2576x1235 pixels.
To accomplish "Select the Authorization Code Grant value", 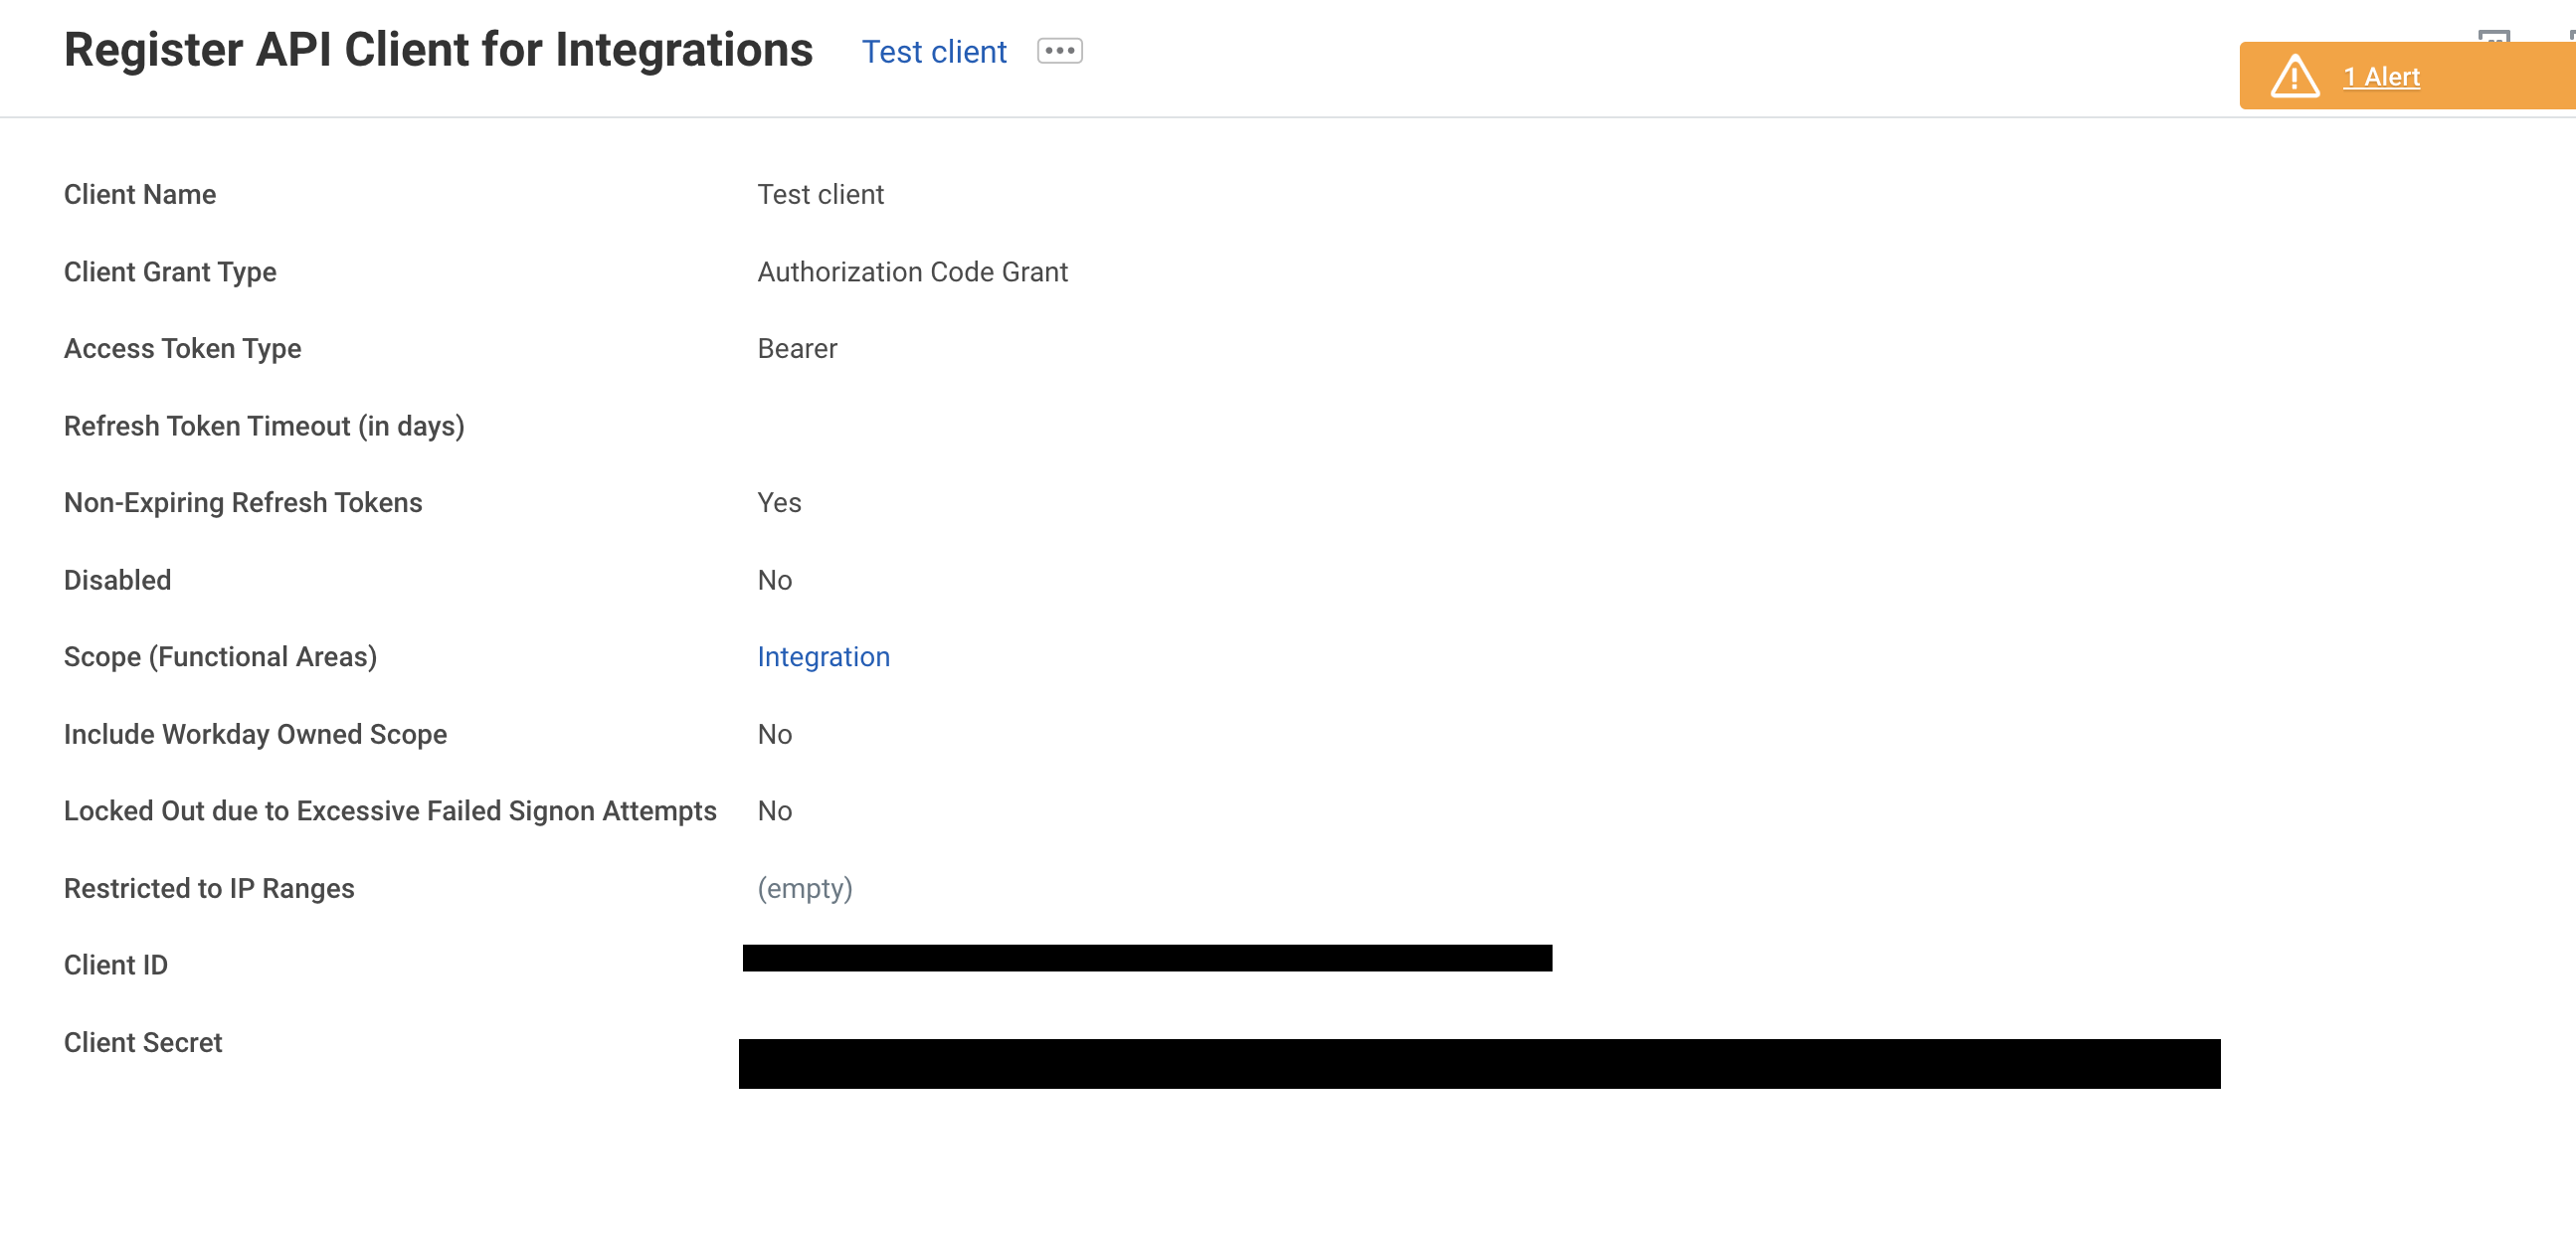I will pyautogui.click(x=913, y=271).
